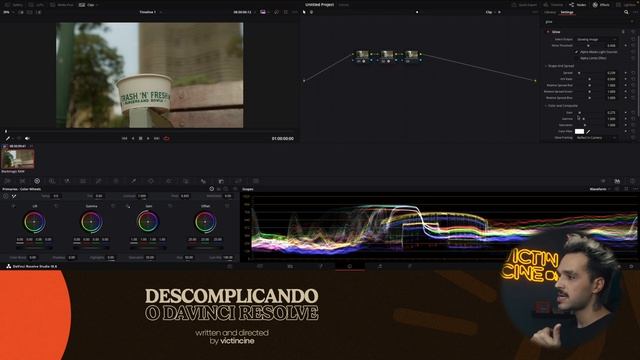
Task: Click the Saturation value field below wheels
Action: point(150,258)
